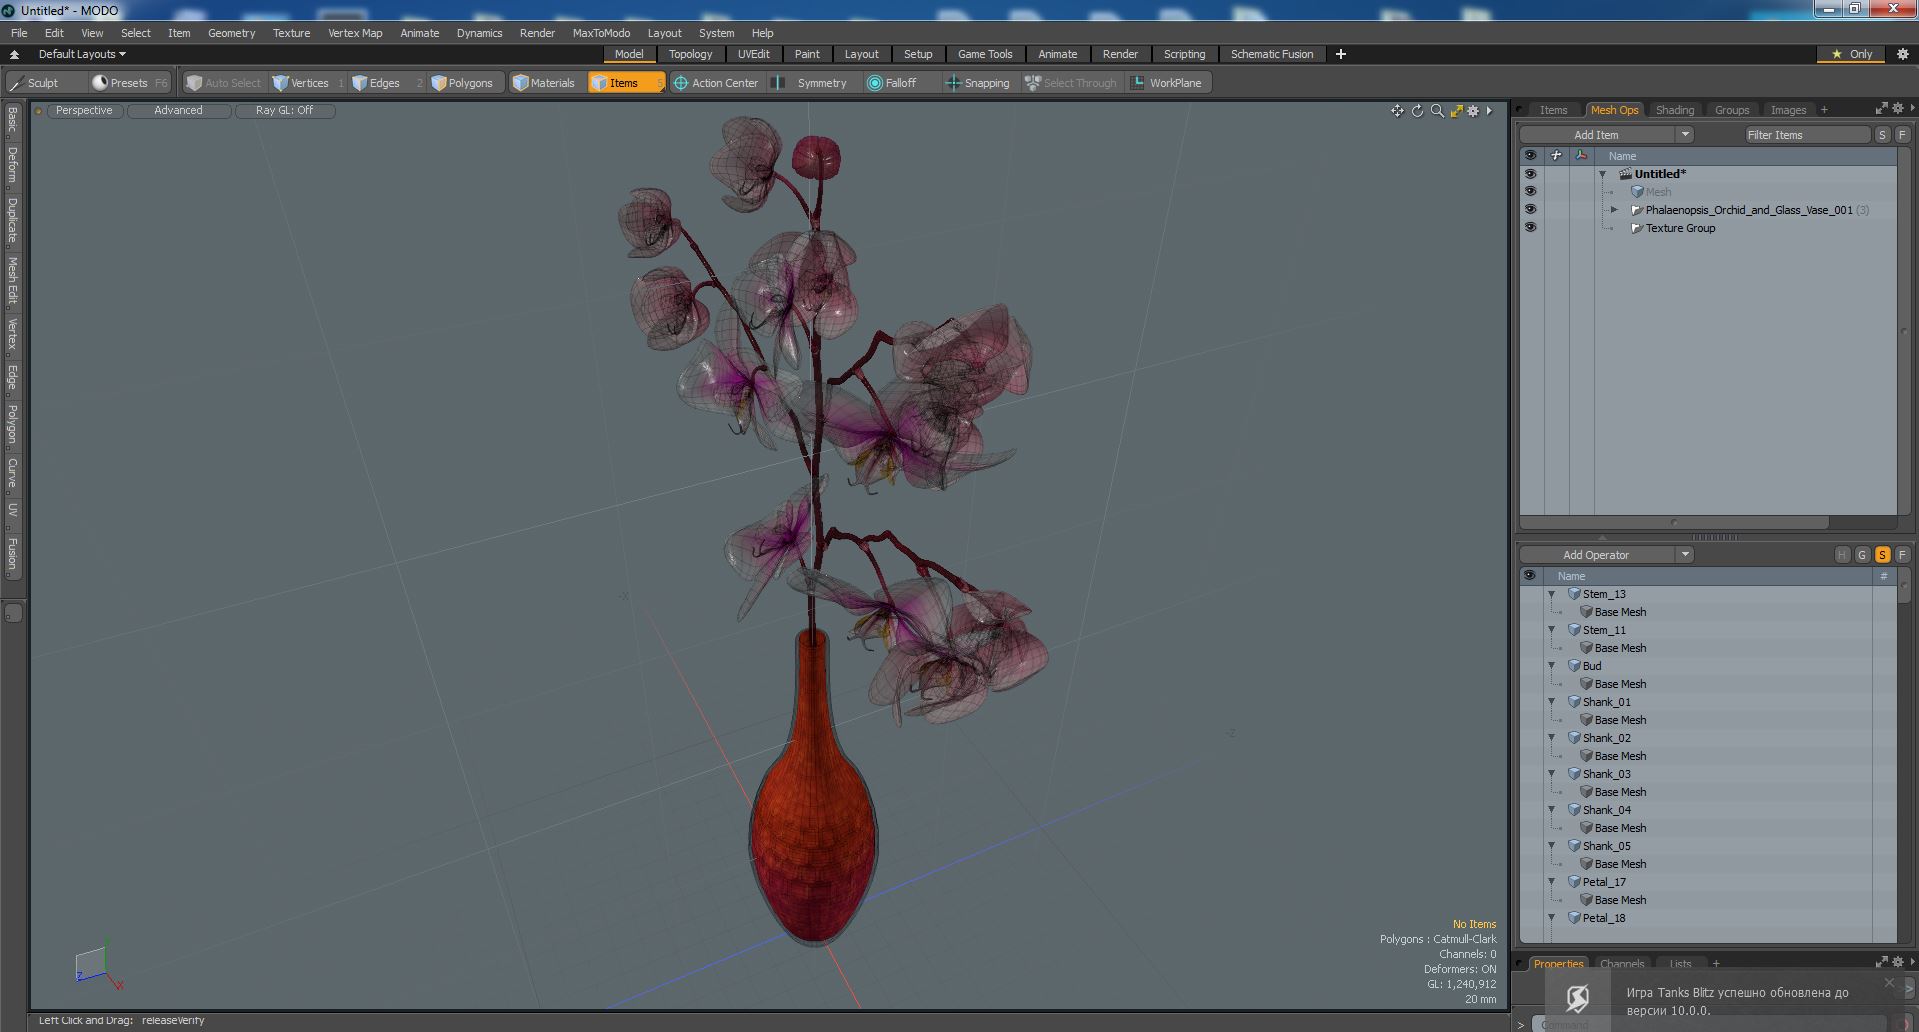Click the H filter button in operators

(1842, 555)
